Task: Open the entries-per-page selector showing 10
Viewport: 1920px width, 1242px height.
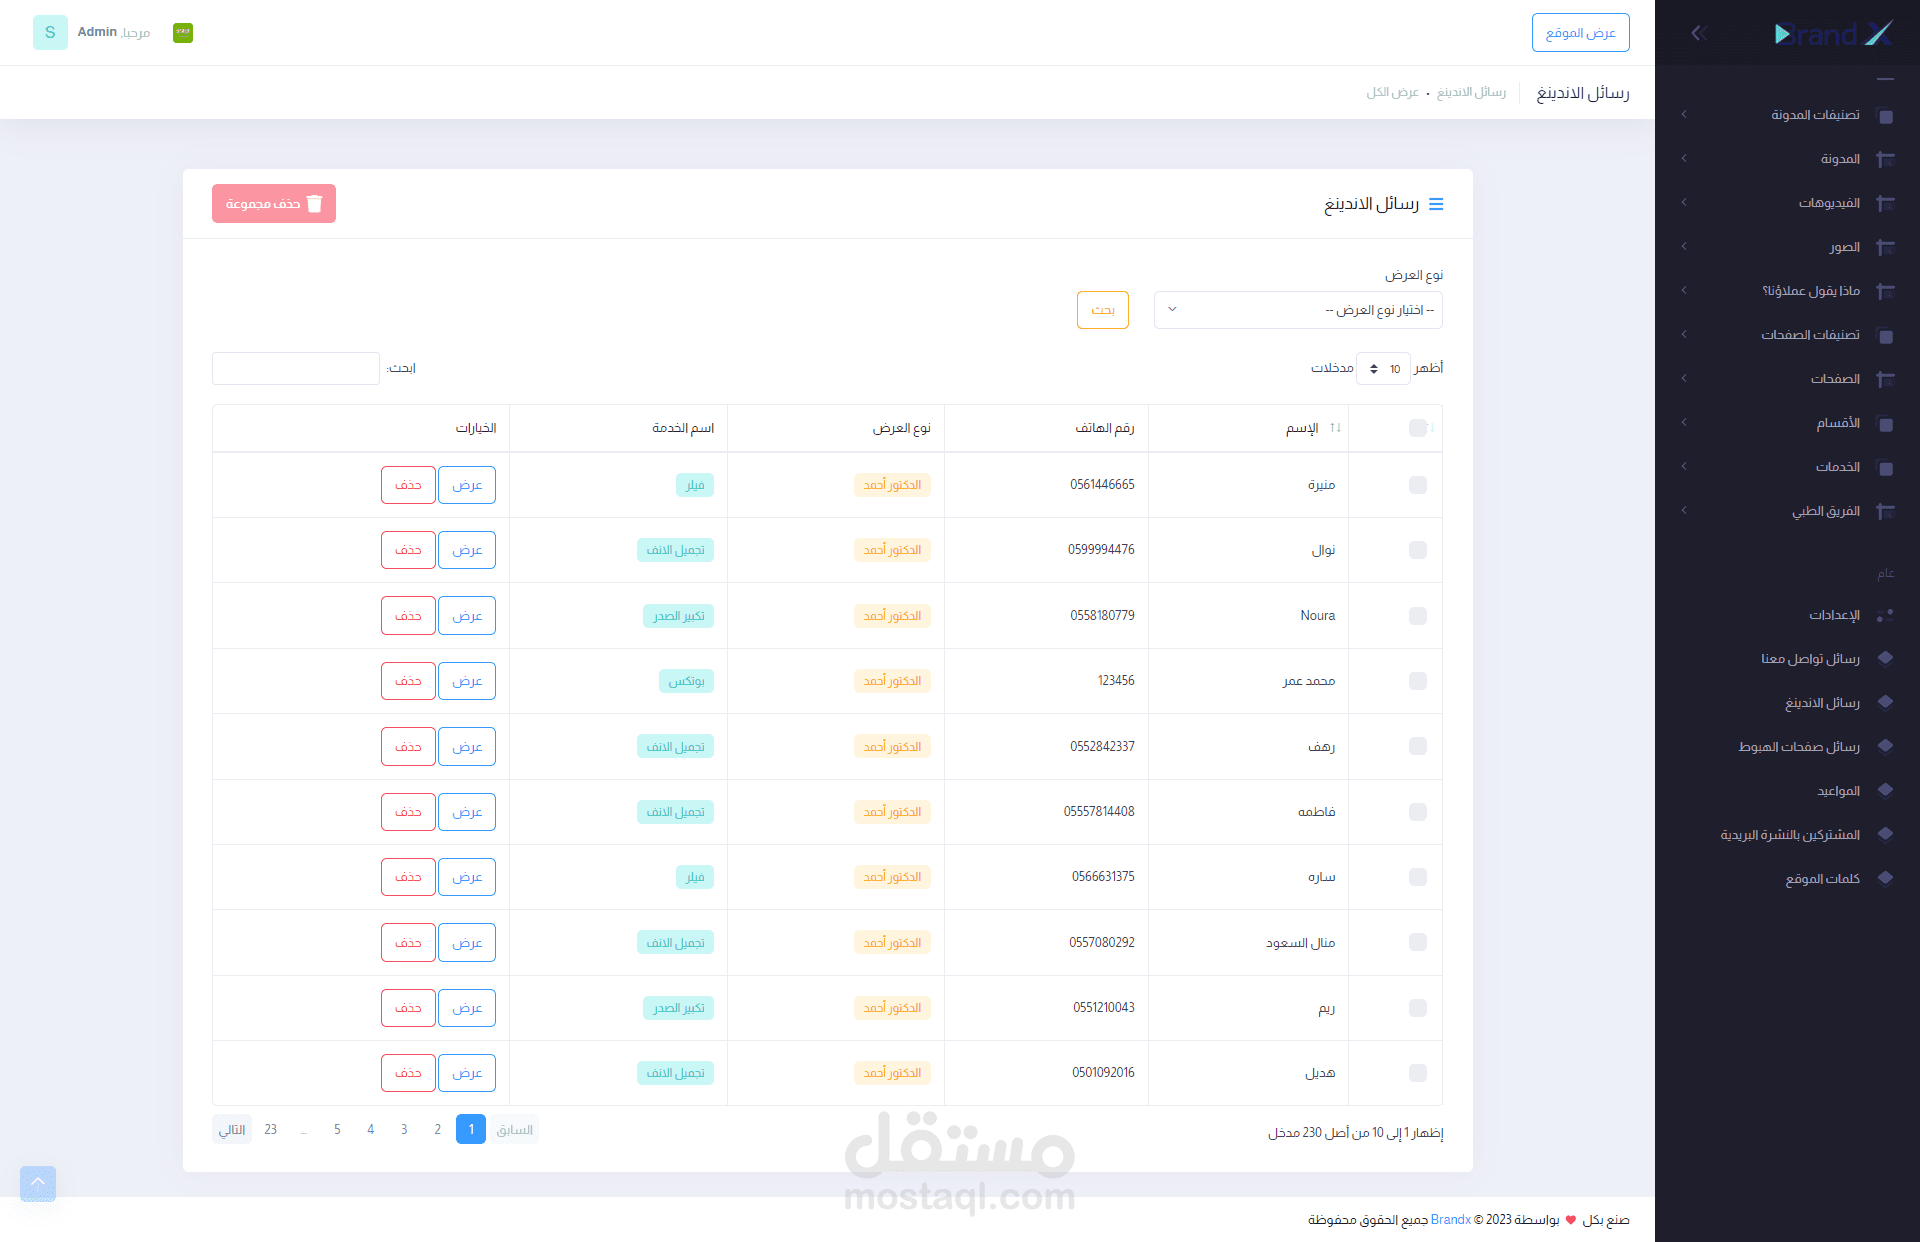Action: (1383, 369)
